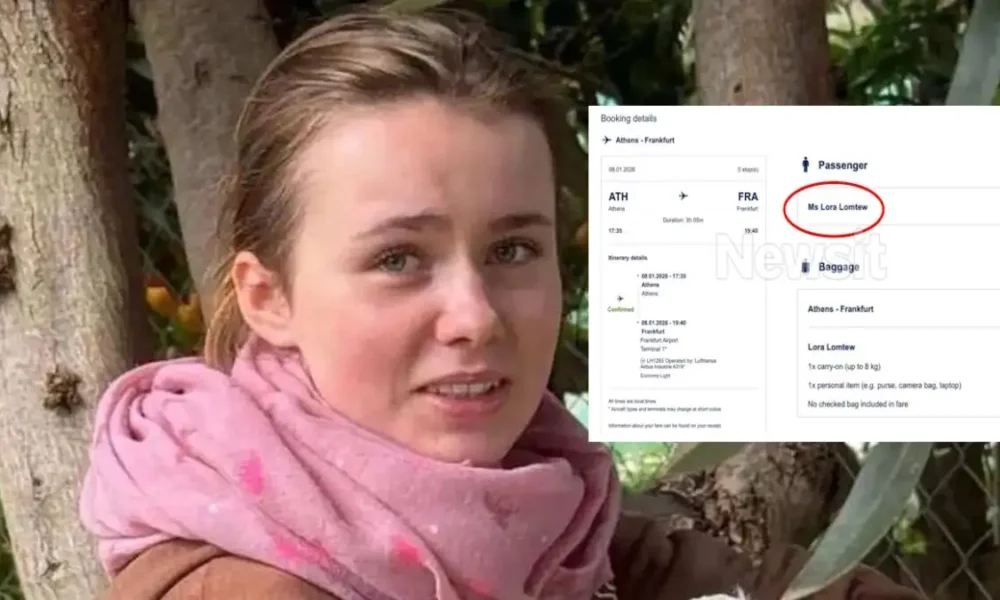
Task: Click the FRA arrival airport code
Action: tap(748, 197)
